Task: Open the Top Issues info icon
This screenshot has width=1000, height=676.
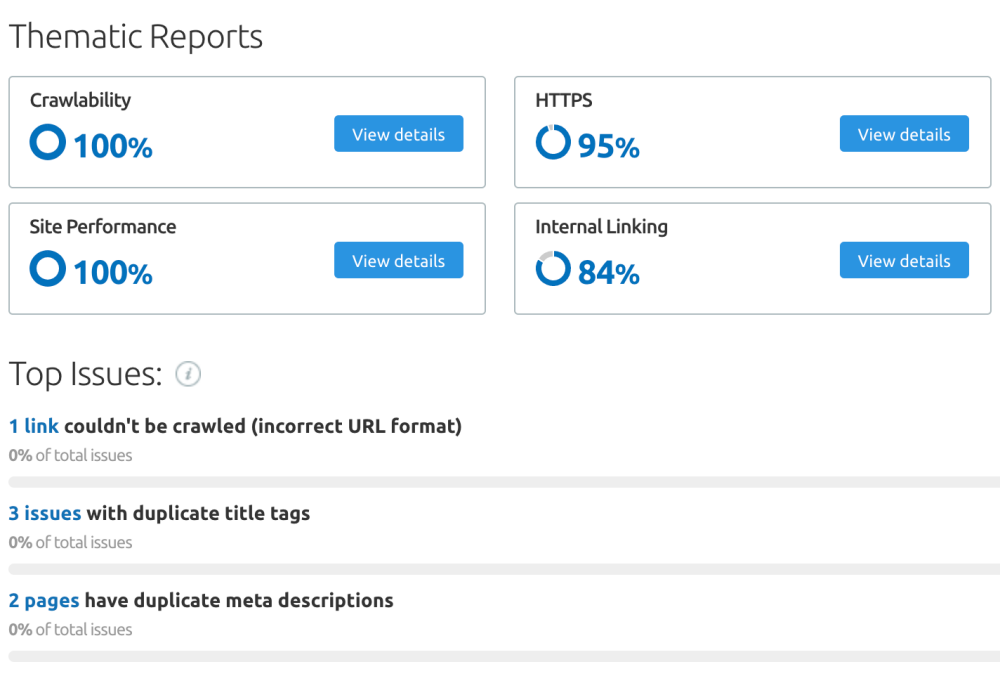Action: tap(188, 374)
